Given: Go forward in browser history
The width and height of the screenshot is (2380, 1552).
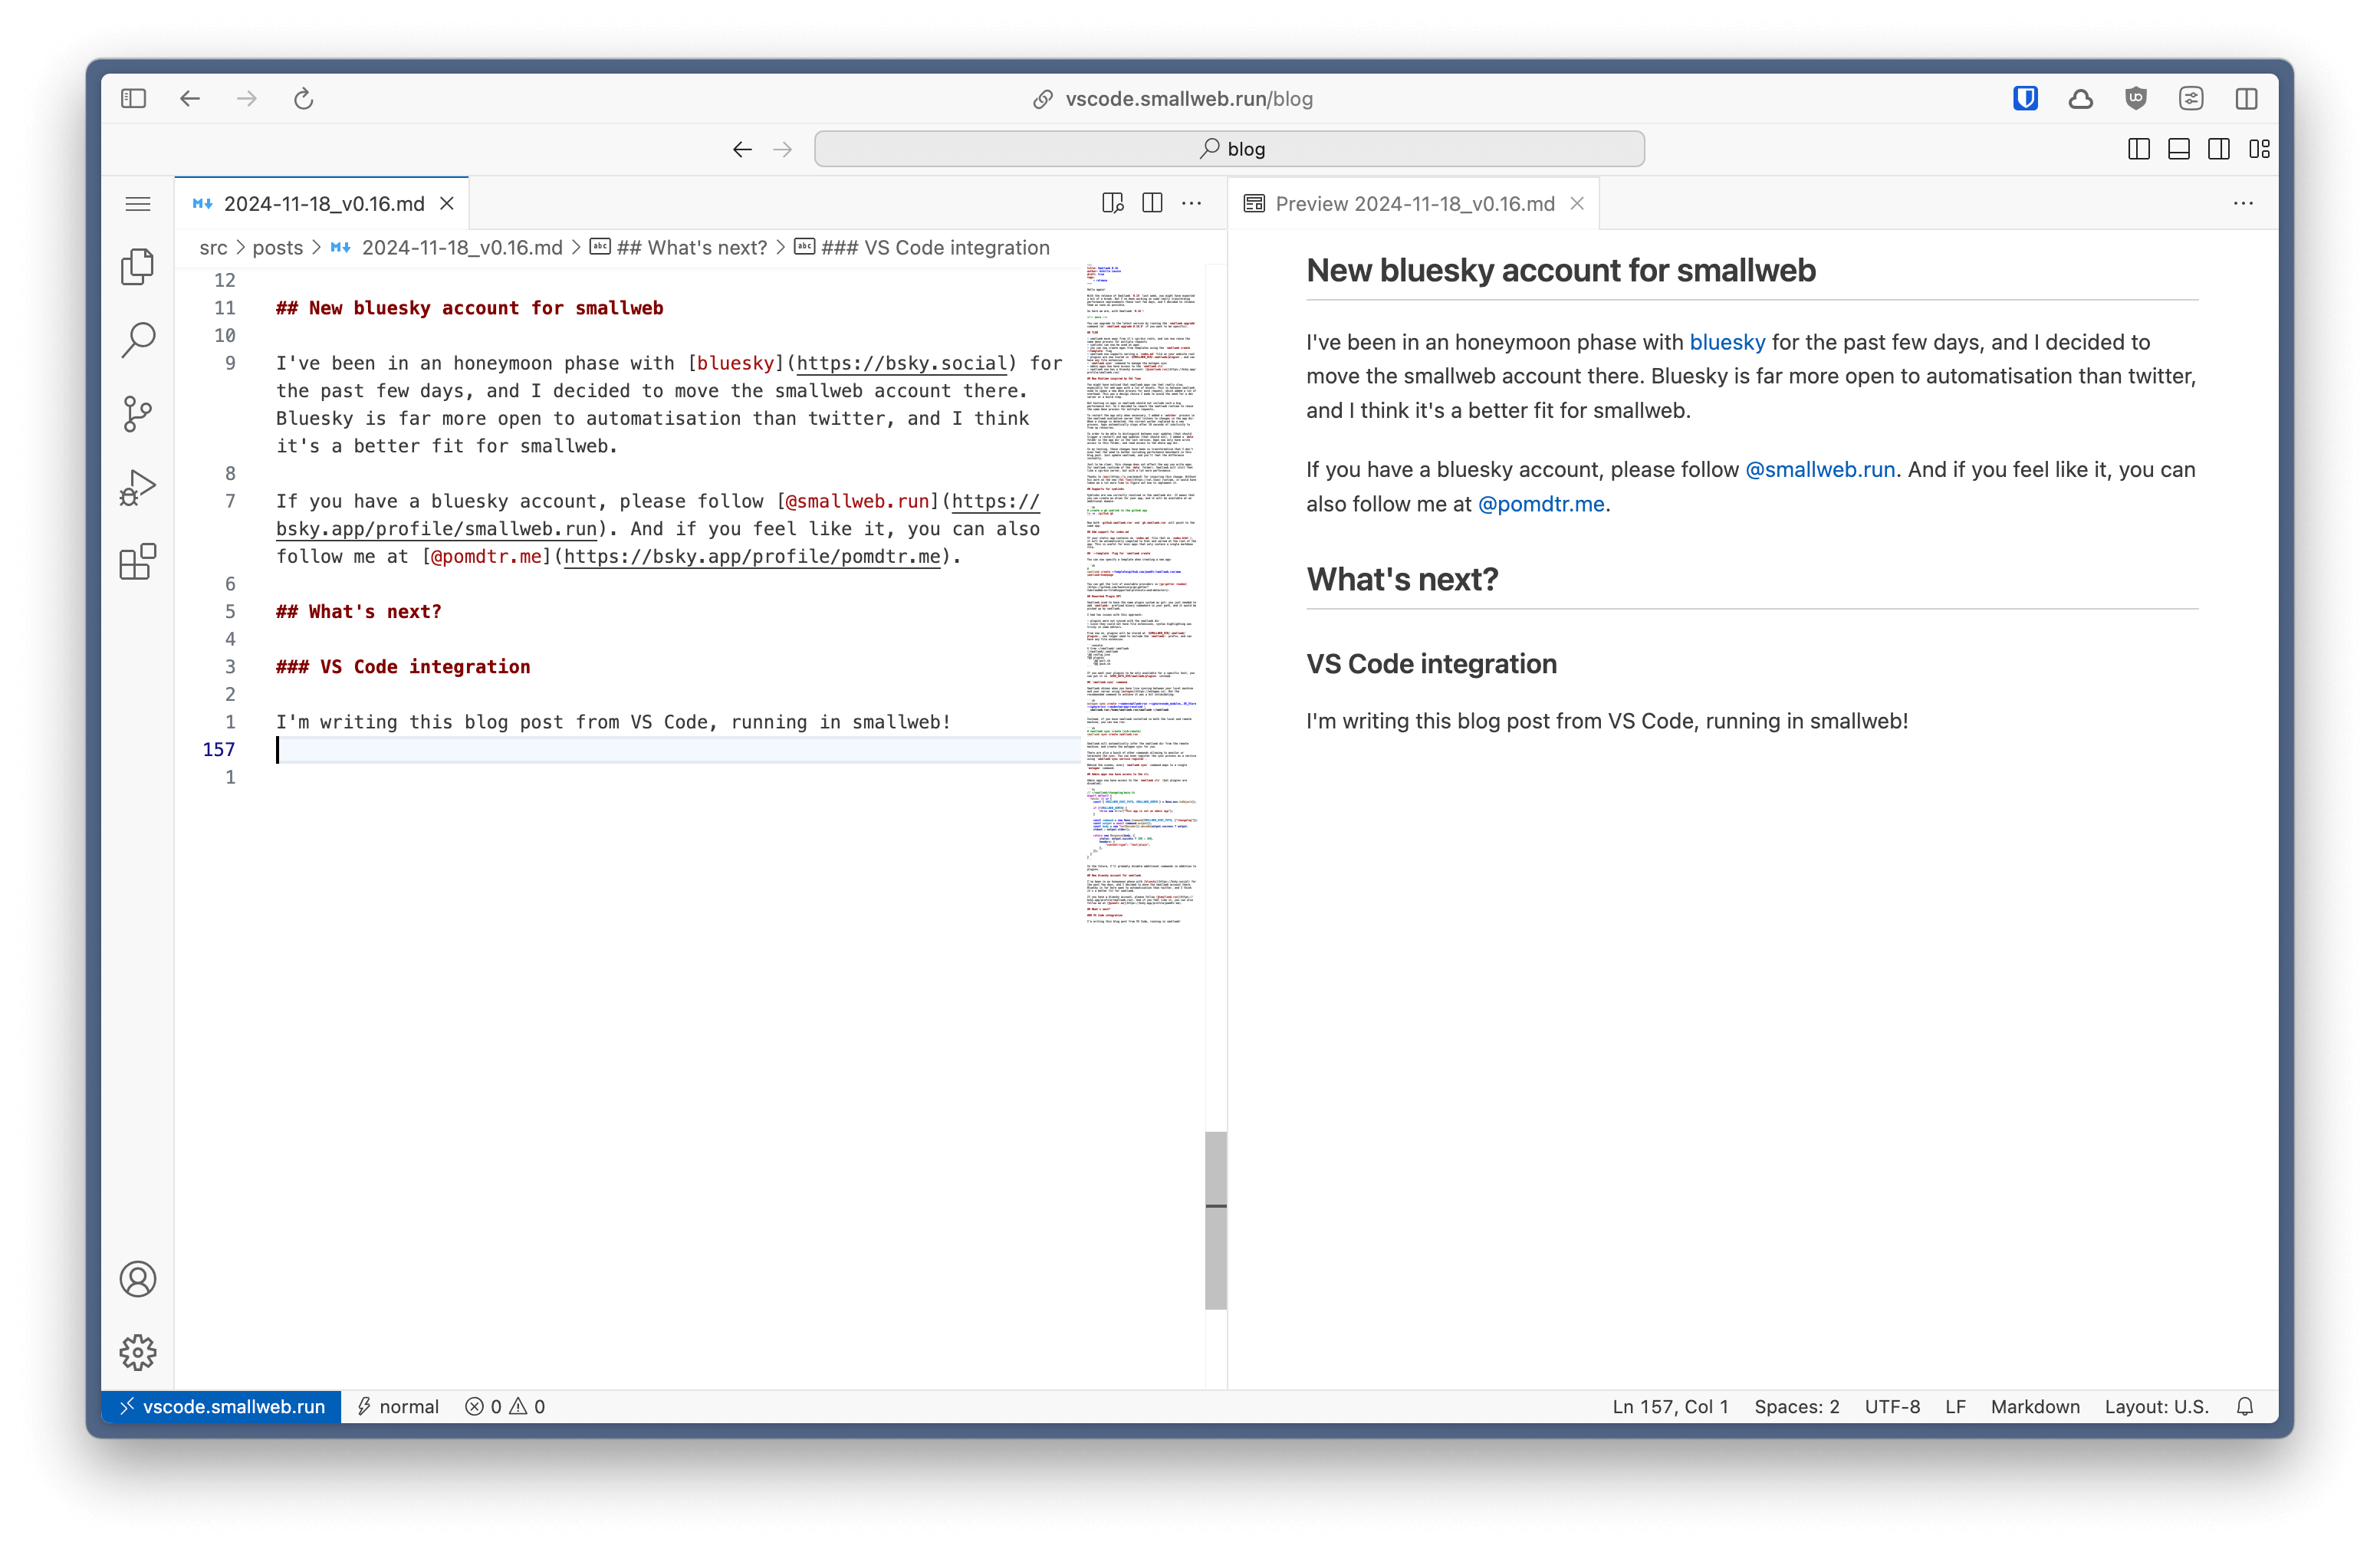Looking at the screenshot, I should coord(247,98).
